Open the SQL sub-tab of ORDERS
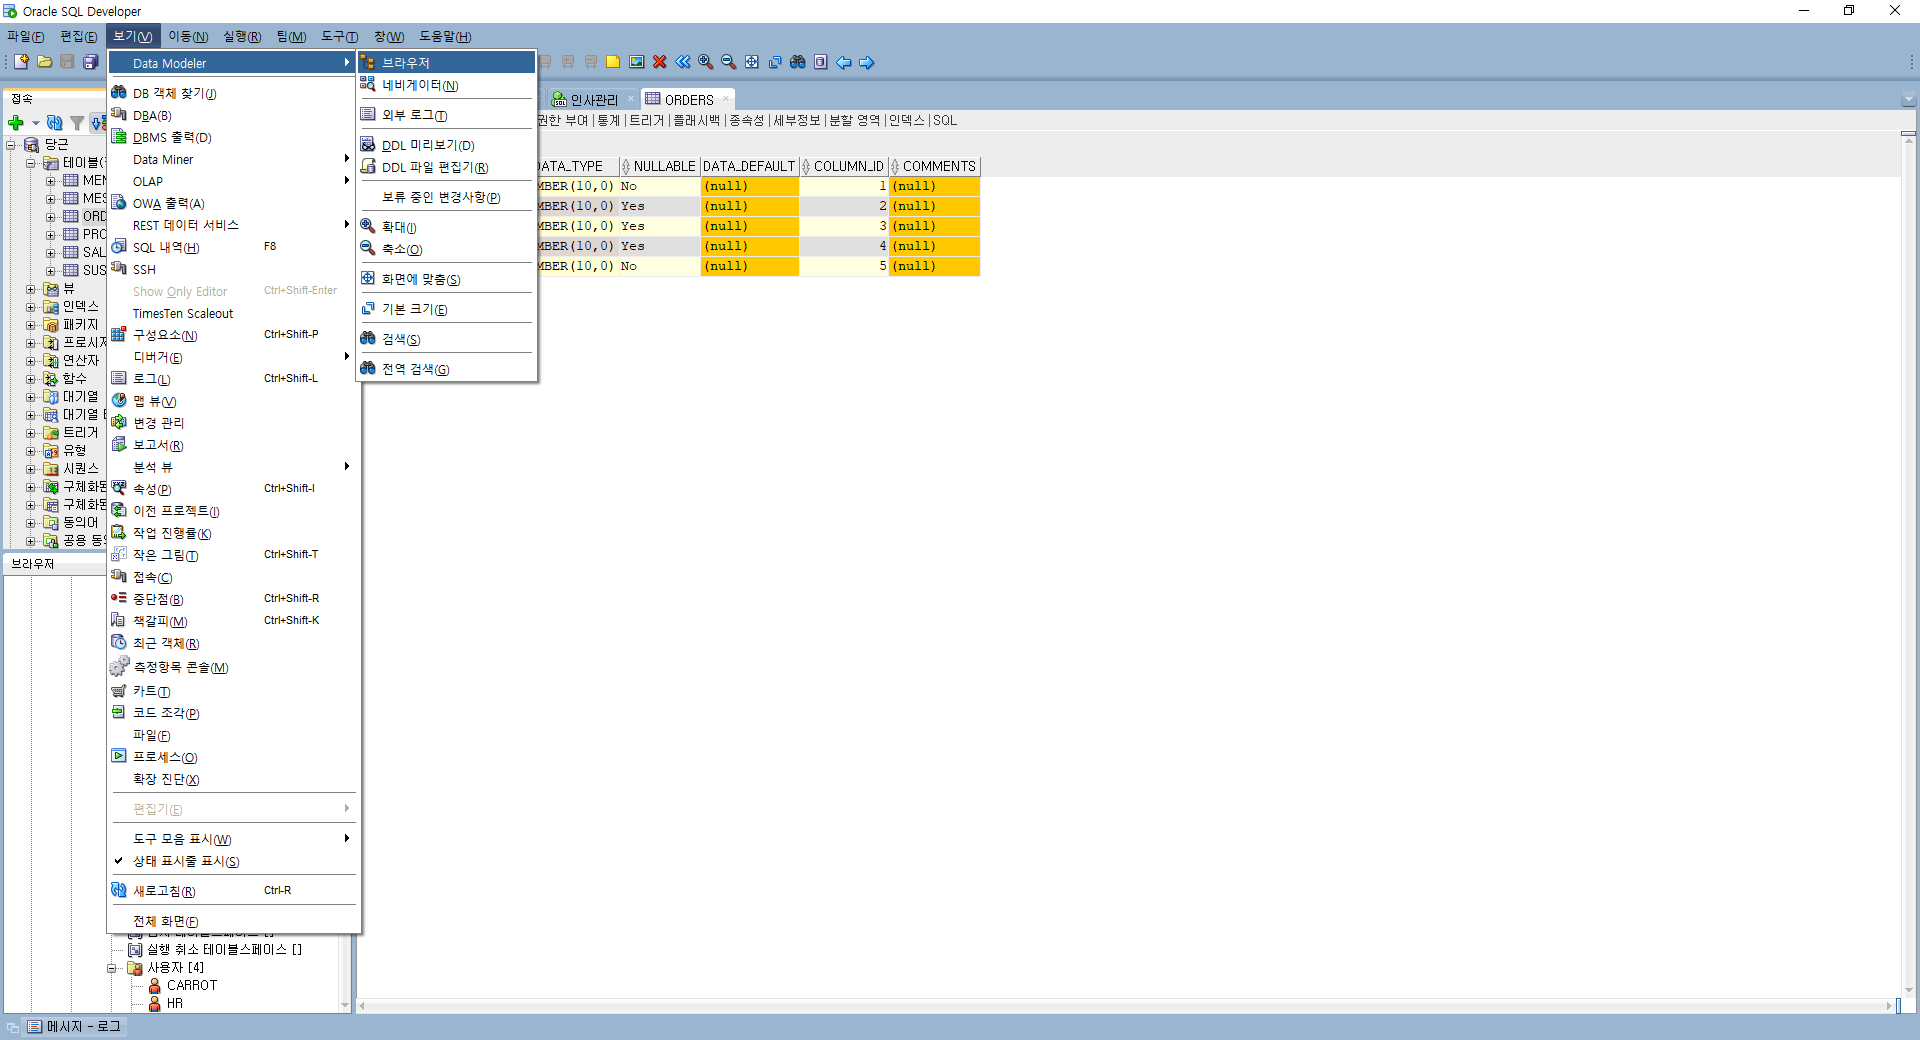The height and width of the screenshot is (1040, 1920). (x=945, y=120)
